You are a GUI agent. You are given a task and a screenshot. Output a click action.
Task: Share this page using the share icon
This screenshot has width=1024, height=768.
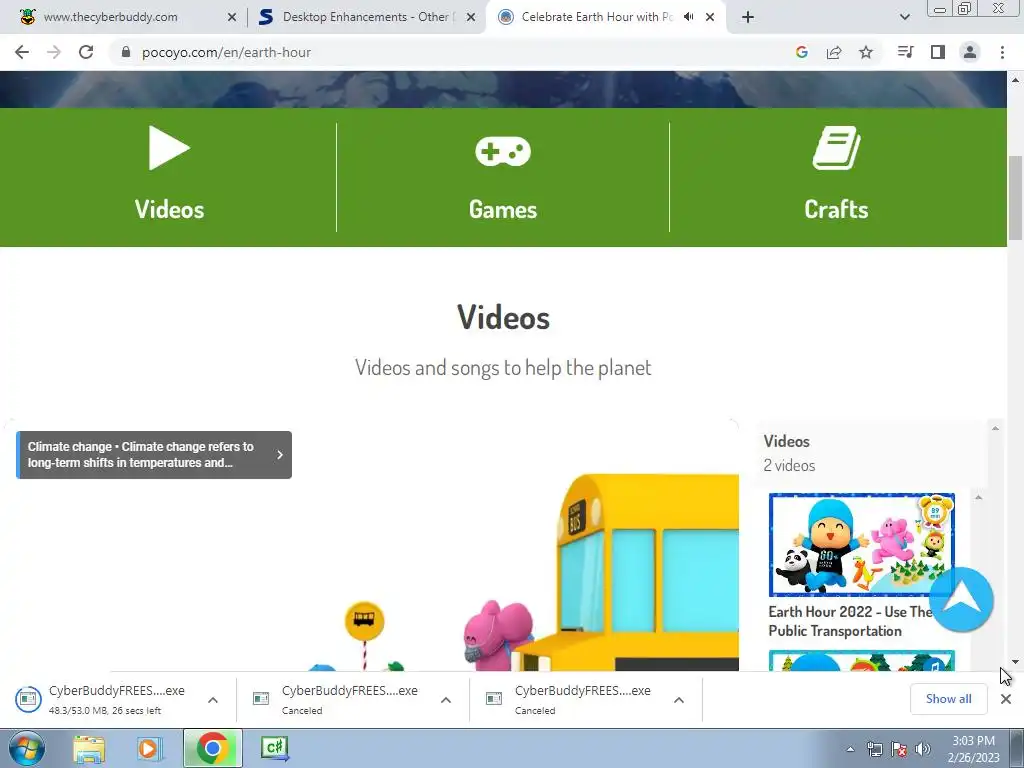834,52
